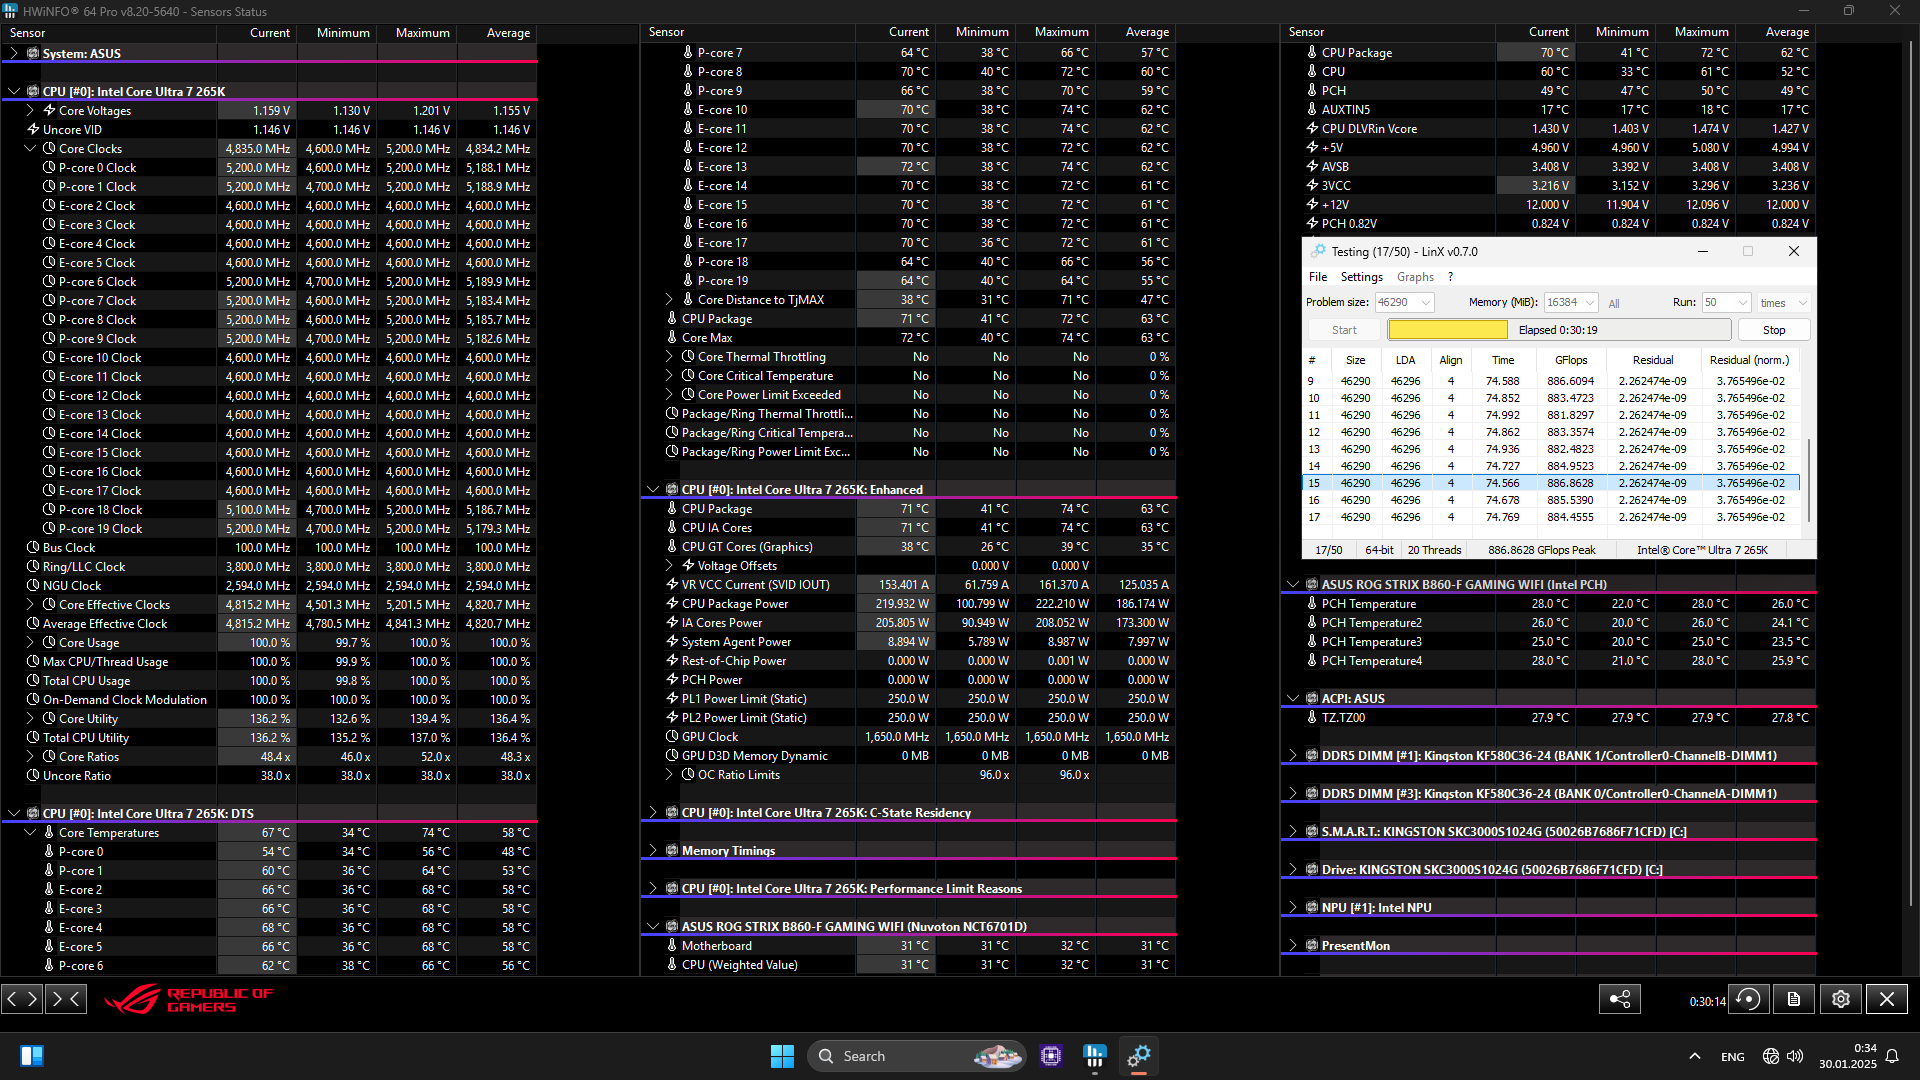The height and width of the screenshot is (1080, 1920).
Task: Open HWiNFO sensor settings gear
Action: (1840, 999)
